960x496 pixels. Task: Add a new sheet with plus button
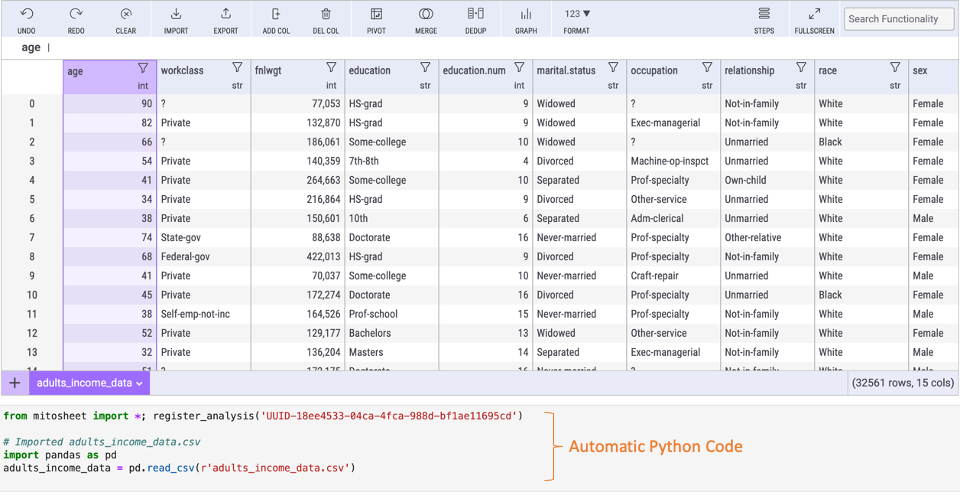15,383
